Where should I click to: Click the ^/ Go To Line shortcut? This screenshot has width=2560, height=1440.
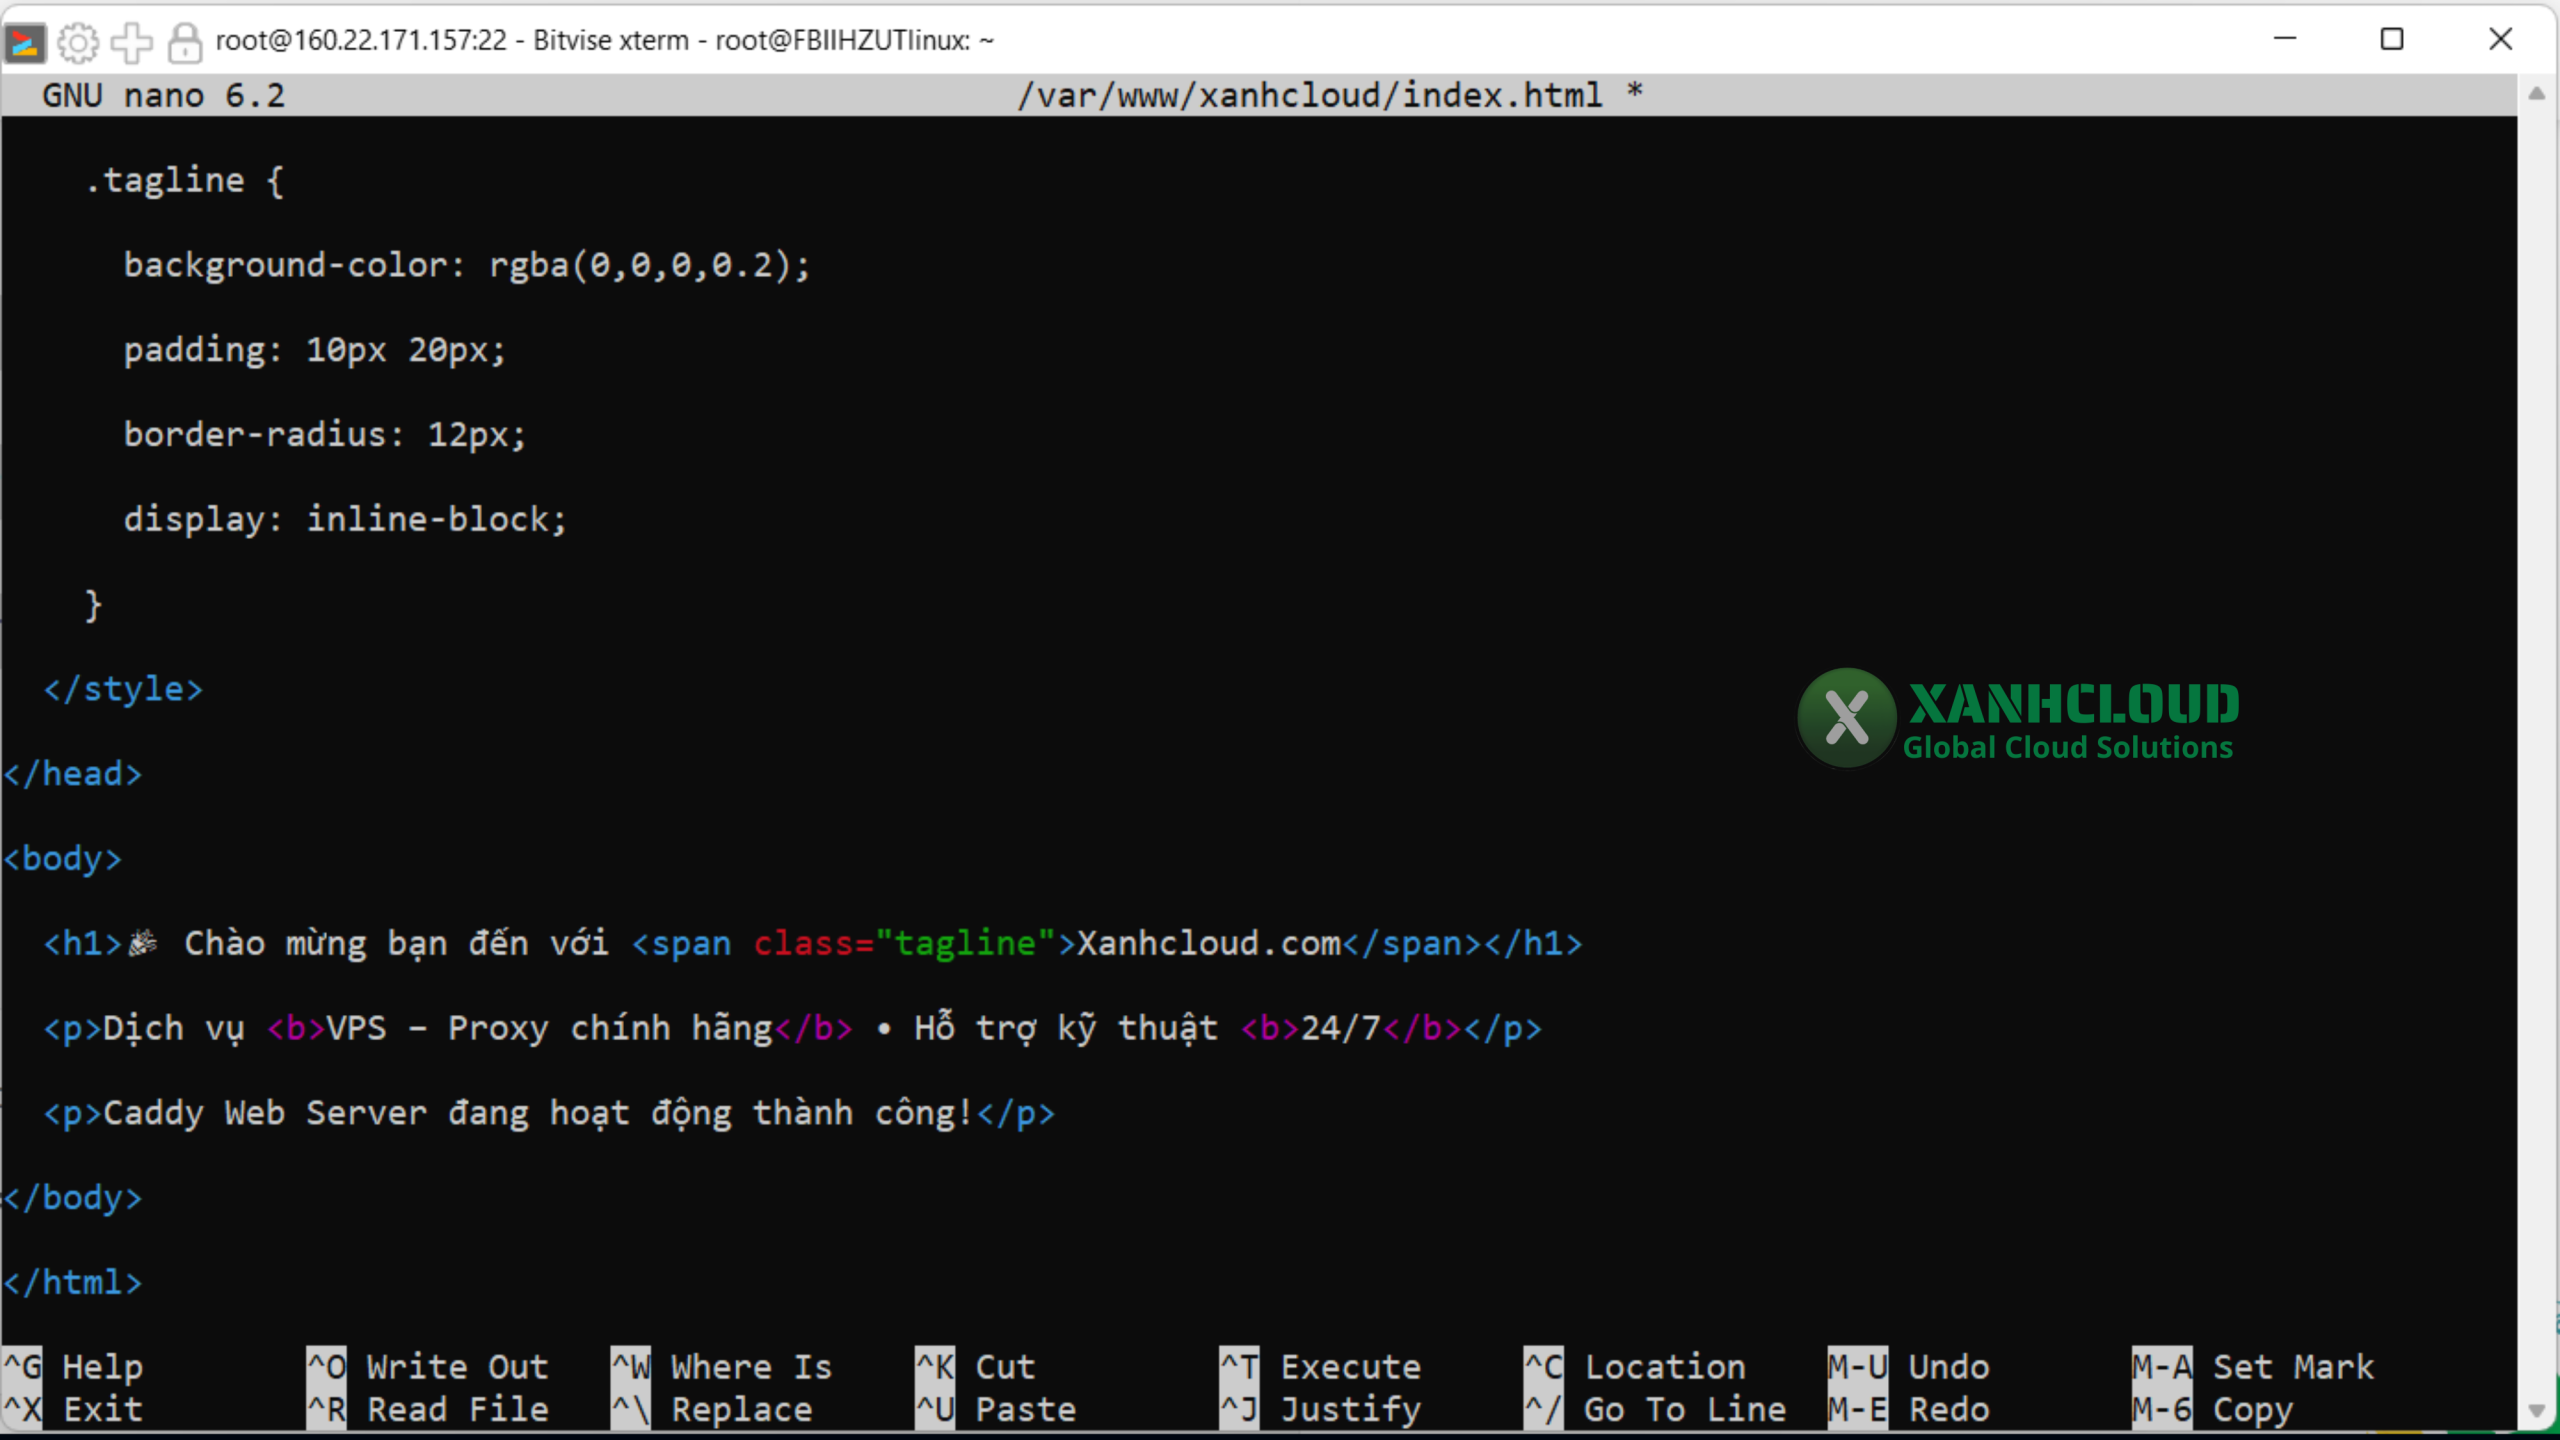pos(1655,1409)
